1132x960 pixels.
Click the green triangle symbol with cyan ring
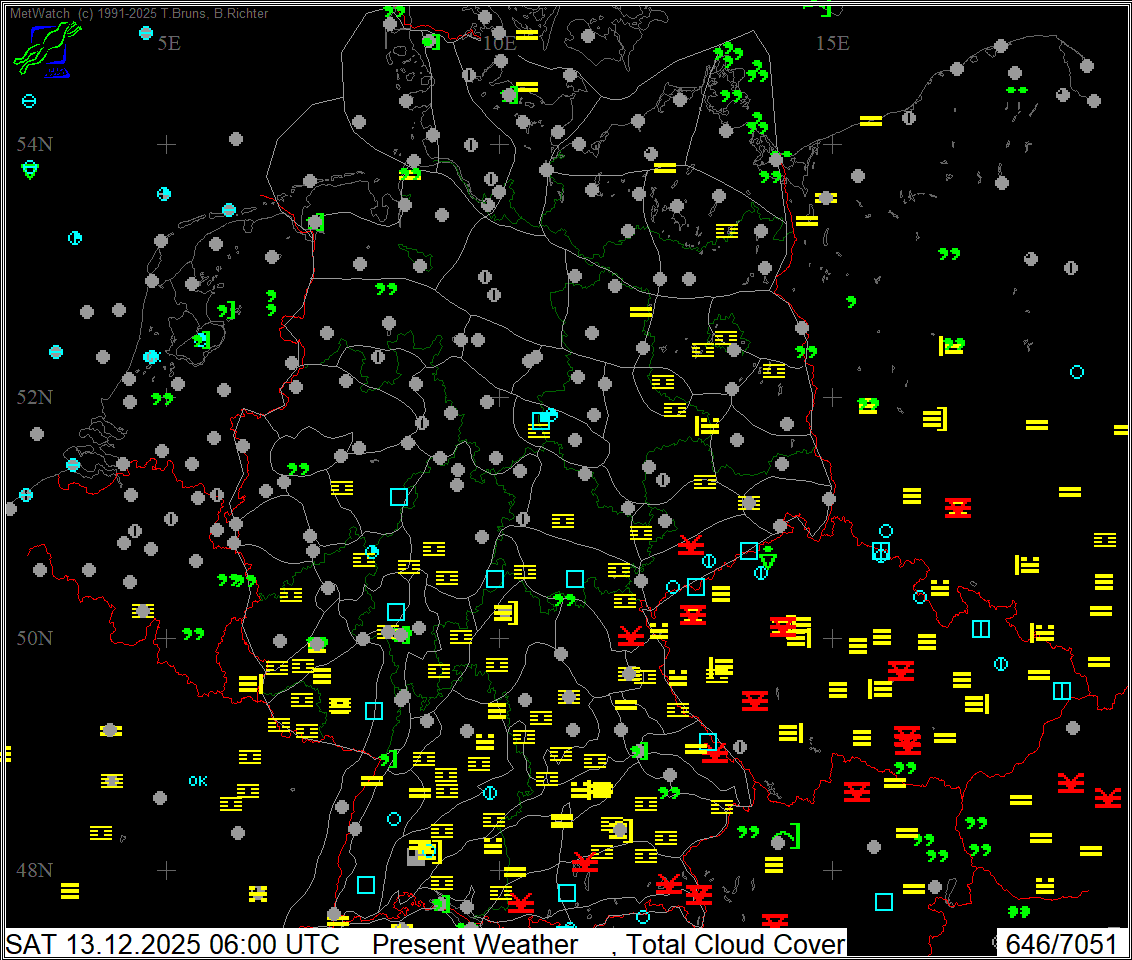[30, 169]
